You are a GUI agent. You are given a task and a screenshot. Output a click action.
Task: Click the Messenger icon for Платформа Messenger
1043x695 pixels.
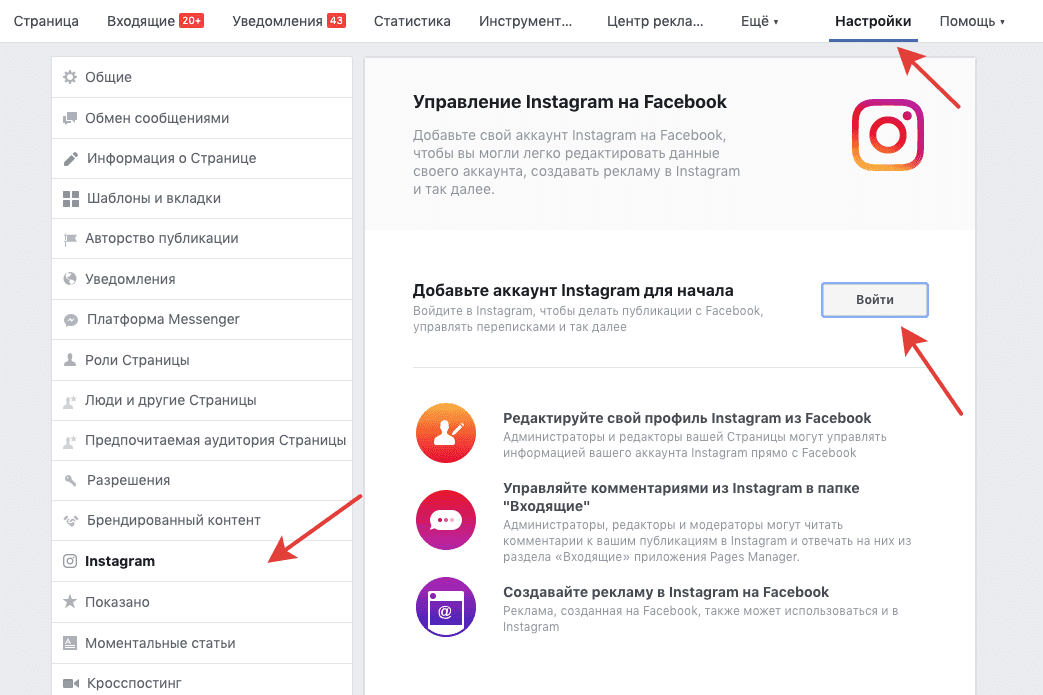[x=71, y=319]
